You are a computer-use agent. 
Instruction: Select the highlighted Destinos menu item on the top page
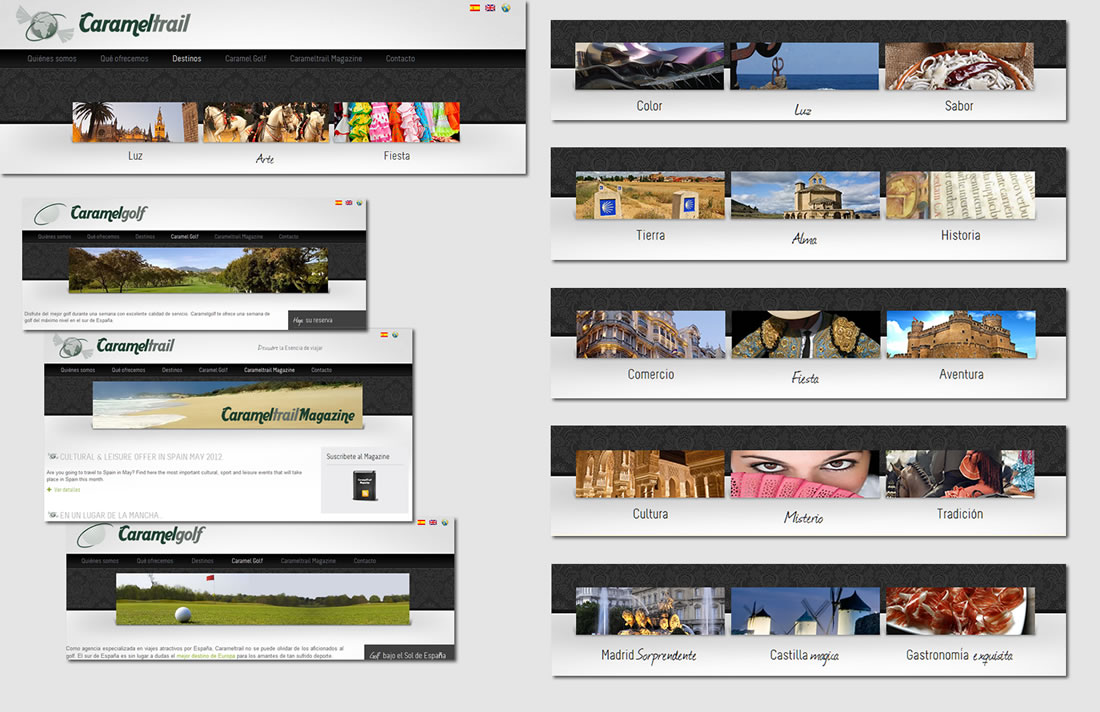pyautogui.click(x=187, y=59)
